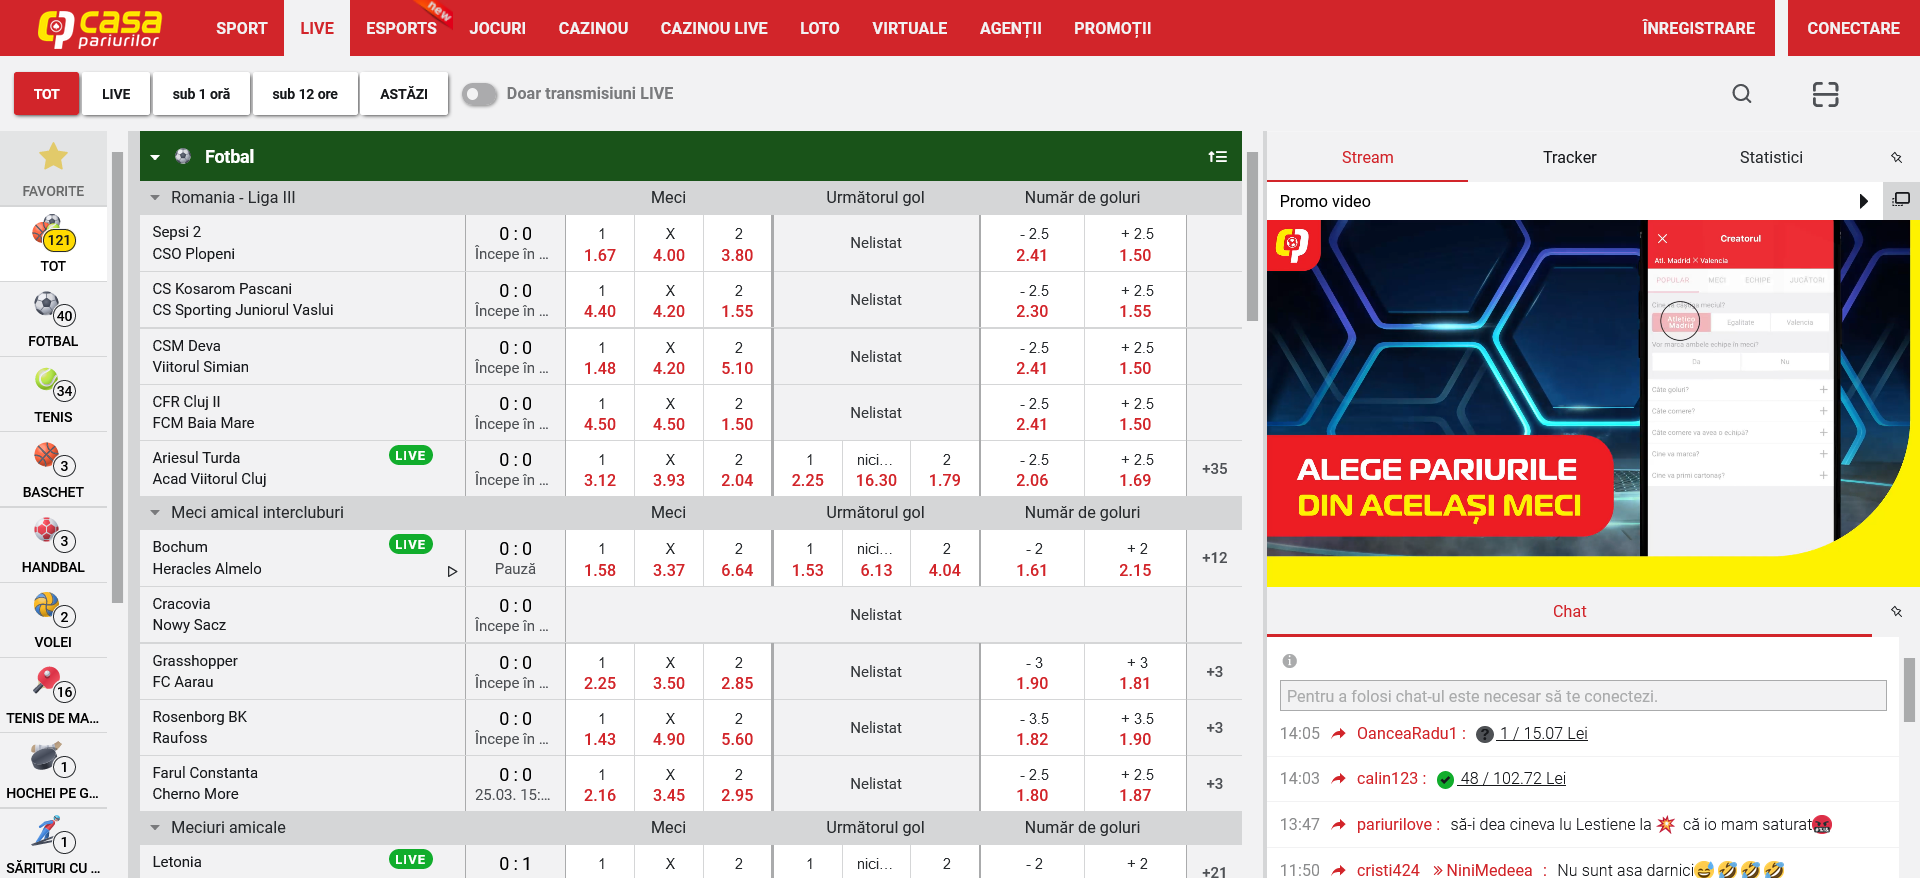Open Promo video list arrow
This screenshot has width=1920, height=878.
click(x=1863, y=201)
